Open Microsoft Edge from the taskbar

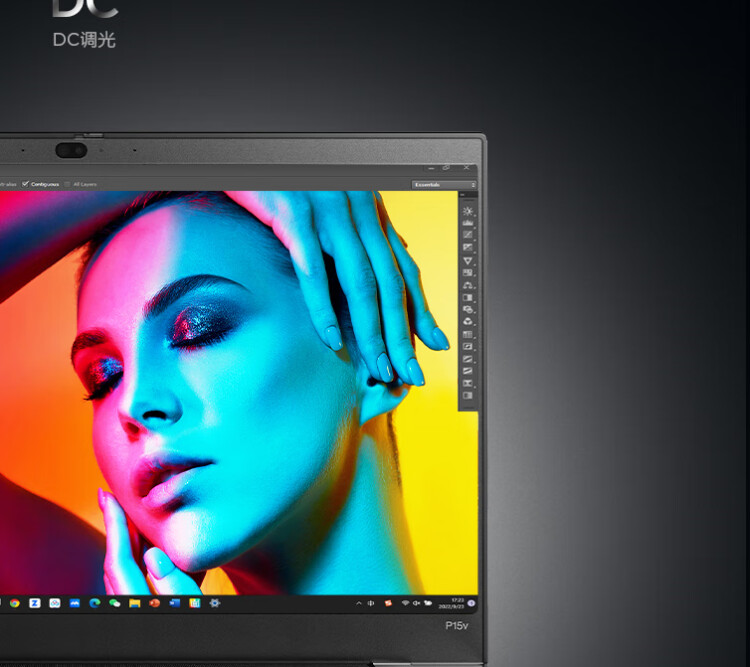(95, 603)
